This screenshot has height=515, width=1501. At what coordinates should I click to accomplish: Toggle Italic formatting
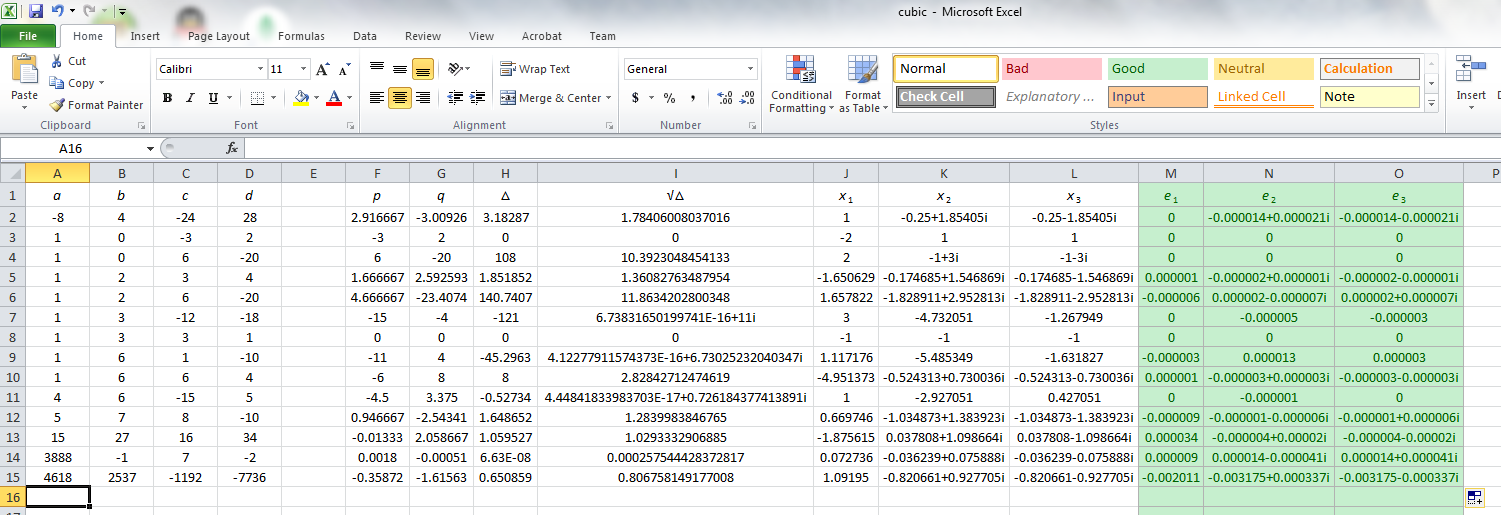pos(190,98)
